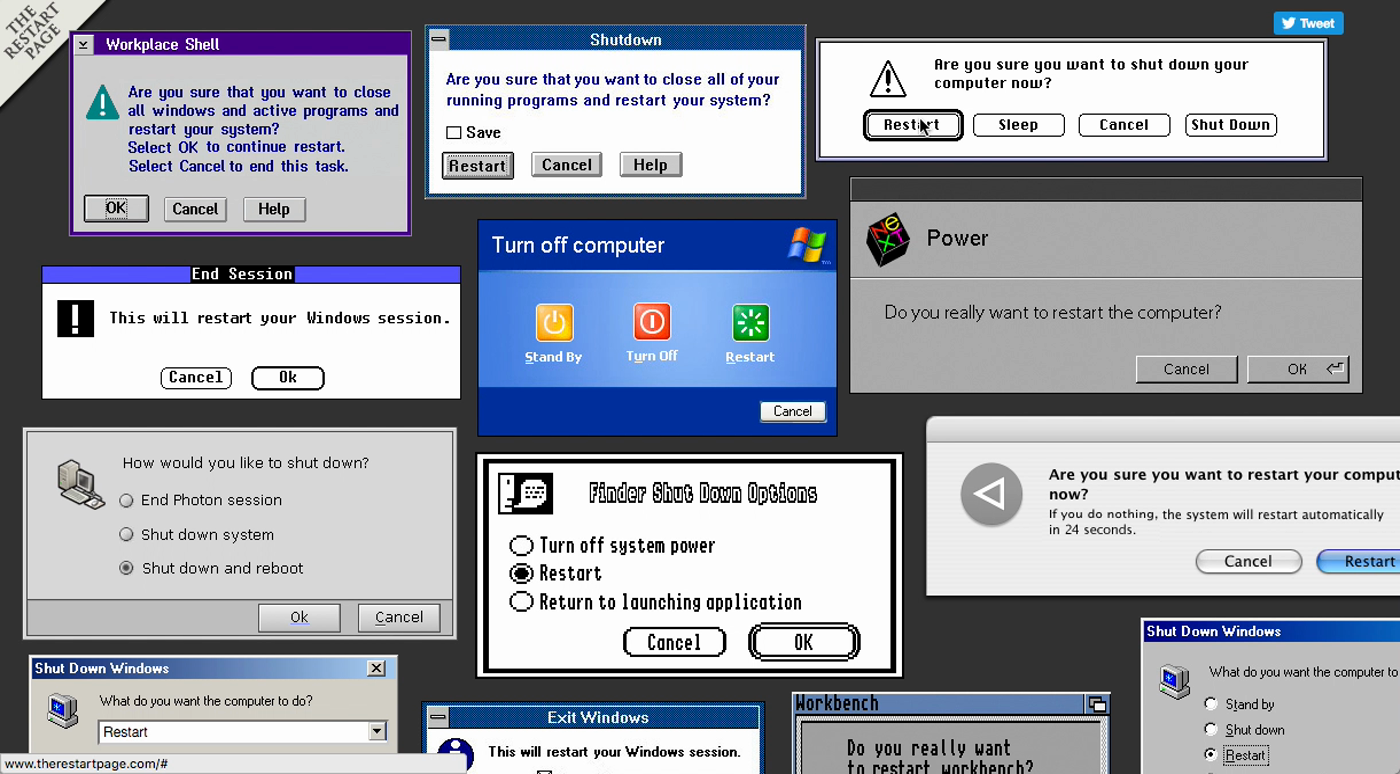This screenshot has height=774, width=1400.
Task: Click Cancel in NeXT Power dialog
Action: pos(1187,369)
